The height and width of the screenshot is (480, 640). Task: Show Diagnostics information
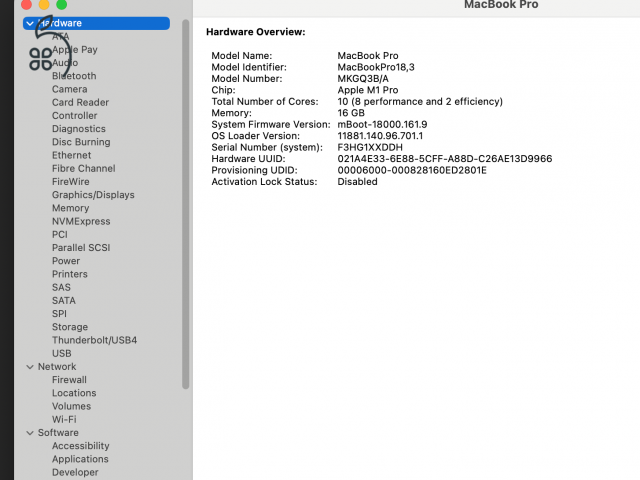[x=79, y=129]
